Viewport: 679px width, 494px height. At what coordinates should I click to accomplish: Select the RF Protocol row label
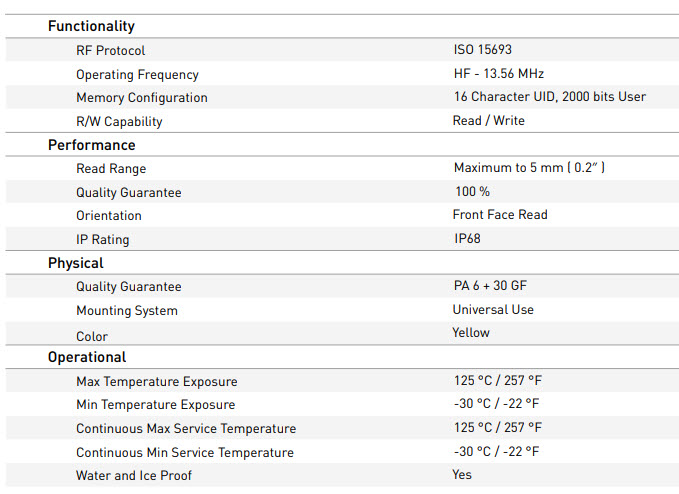tap(111, 51)
